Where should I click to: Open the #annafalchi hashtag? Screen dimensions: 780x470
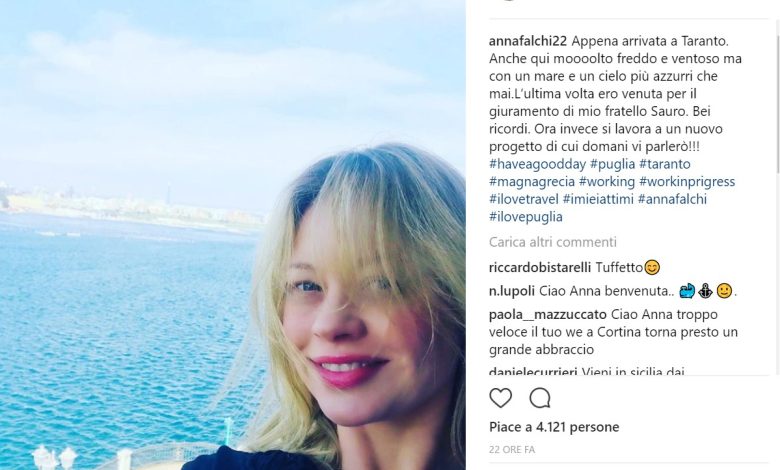[x=673, y=199]
